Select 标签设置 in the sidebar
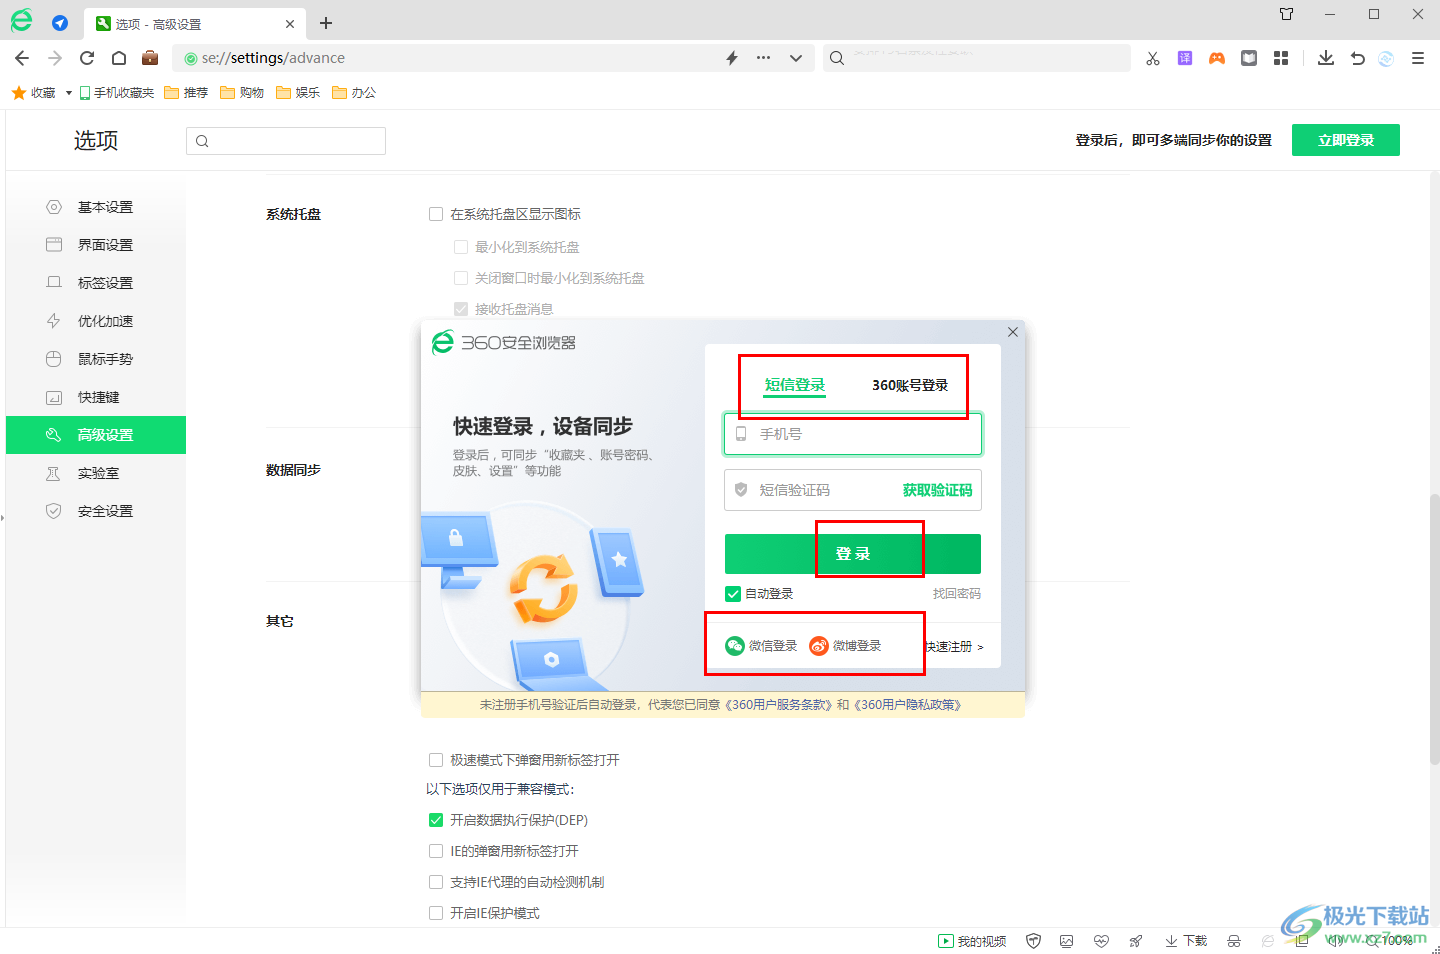Screen dimensions: 1440x954 [96, 283]
